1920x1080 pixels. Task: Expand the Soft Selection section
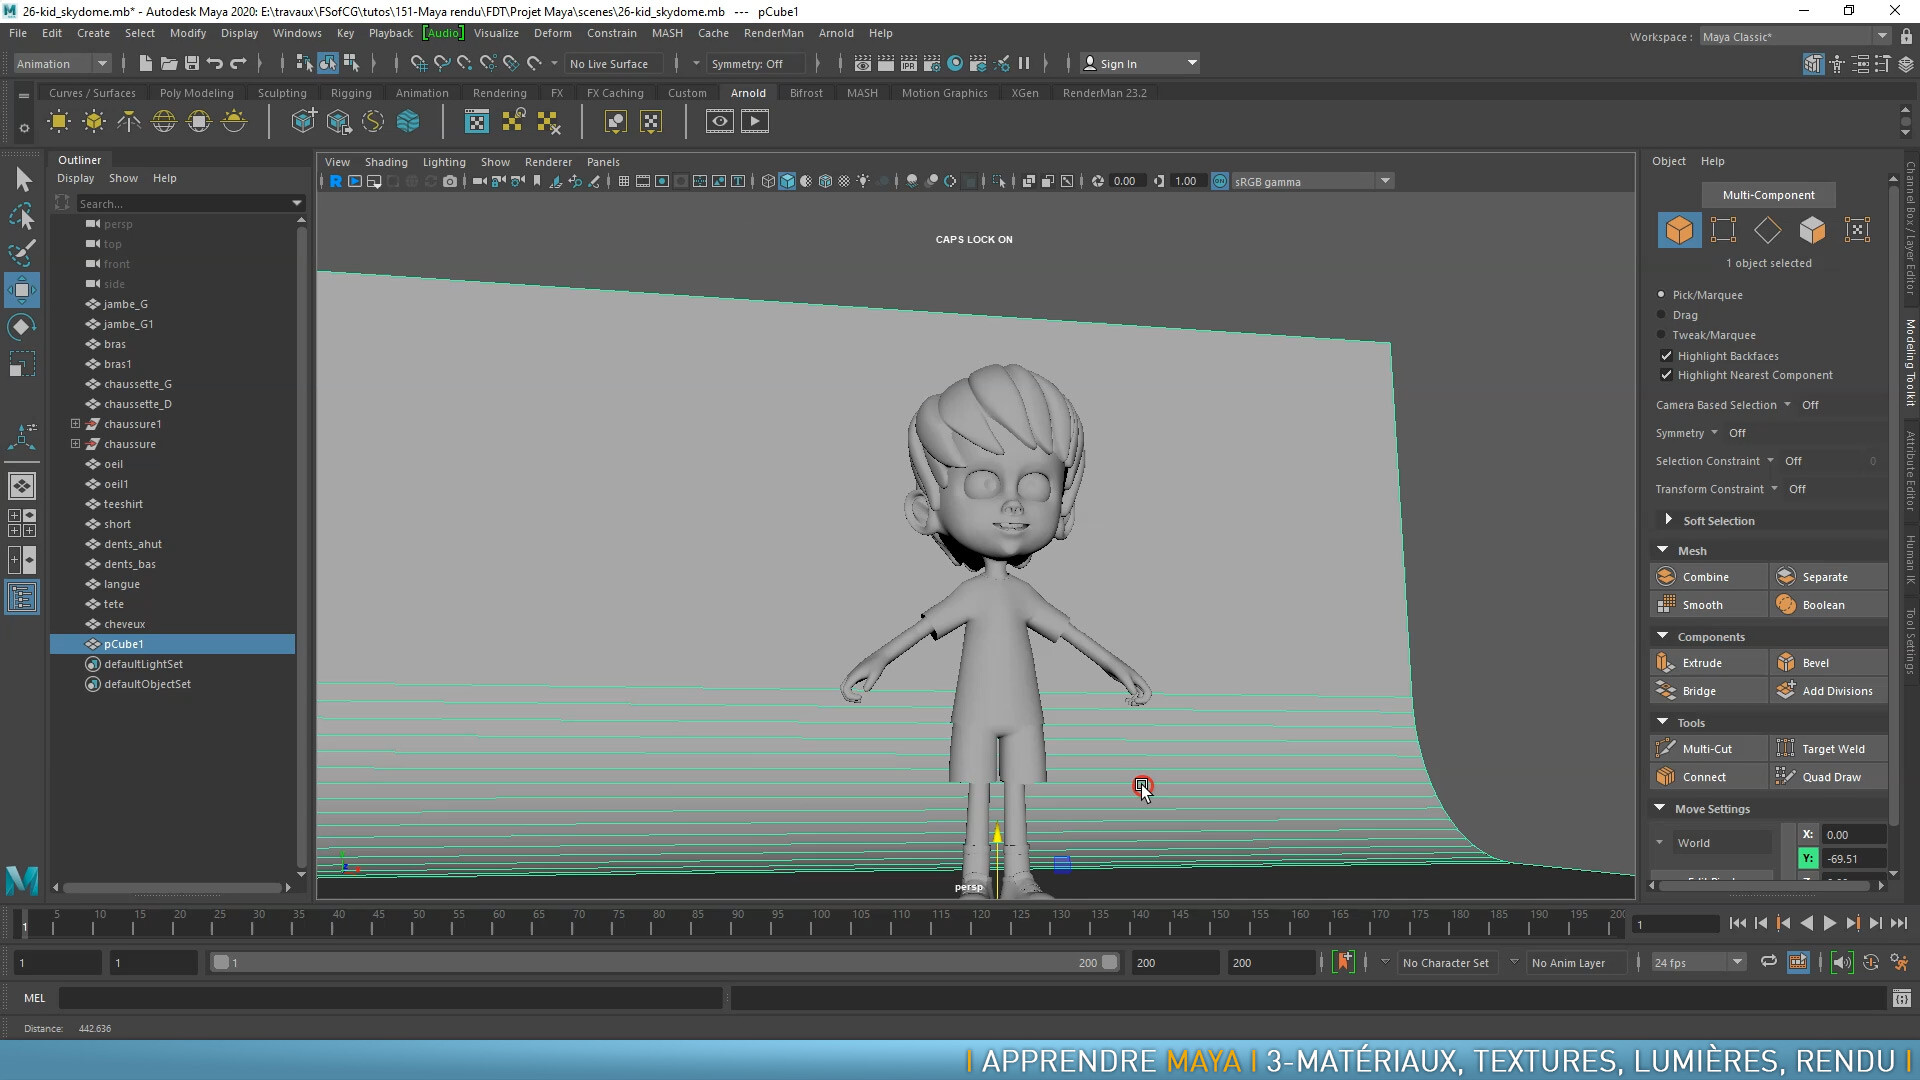[1668, 520]
